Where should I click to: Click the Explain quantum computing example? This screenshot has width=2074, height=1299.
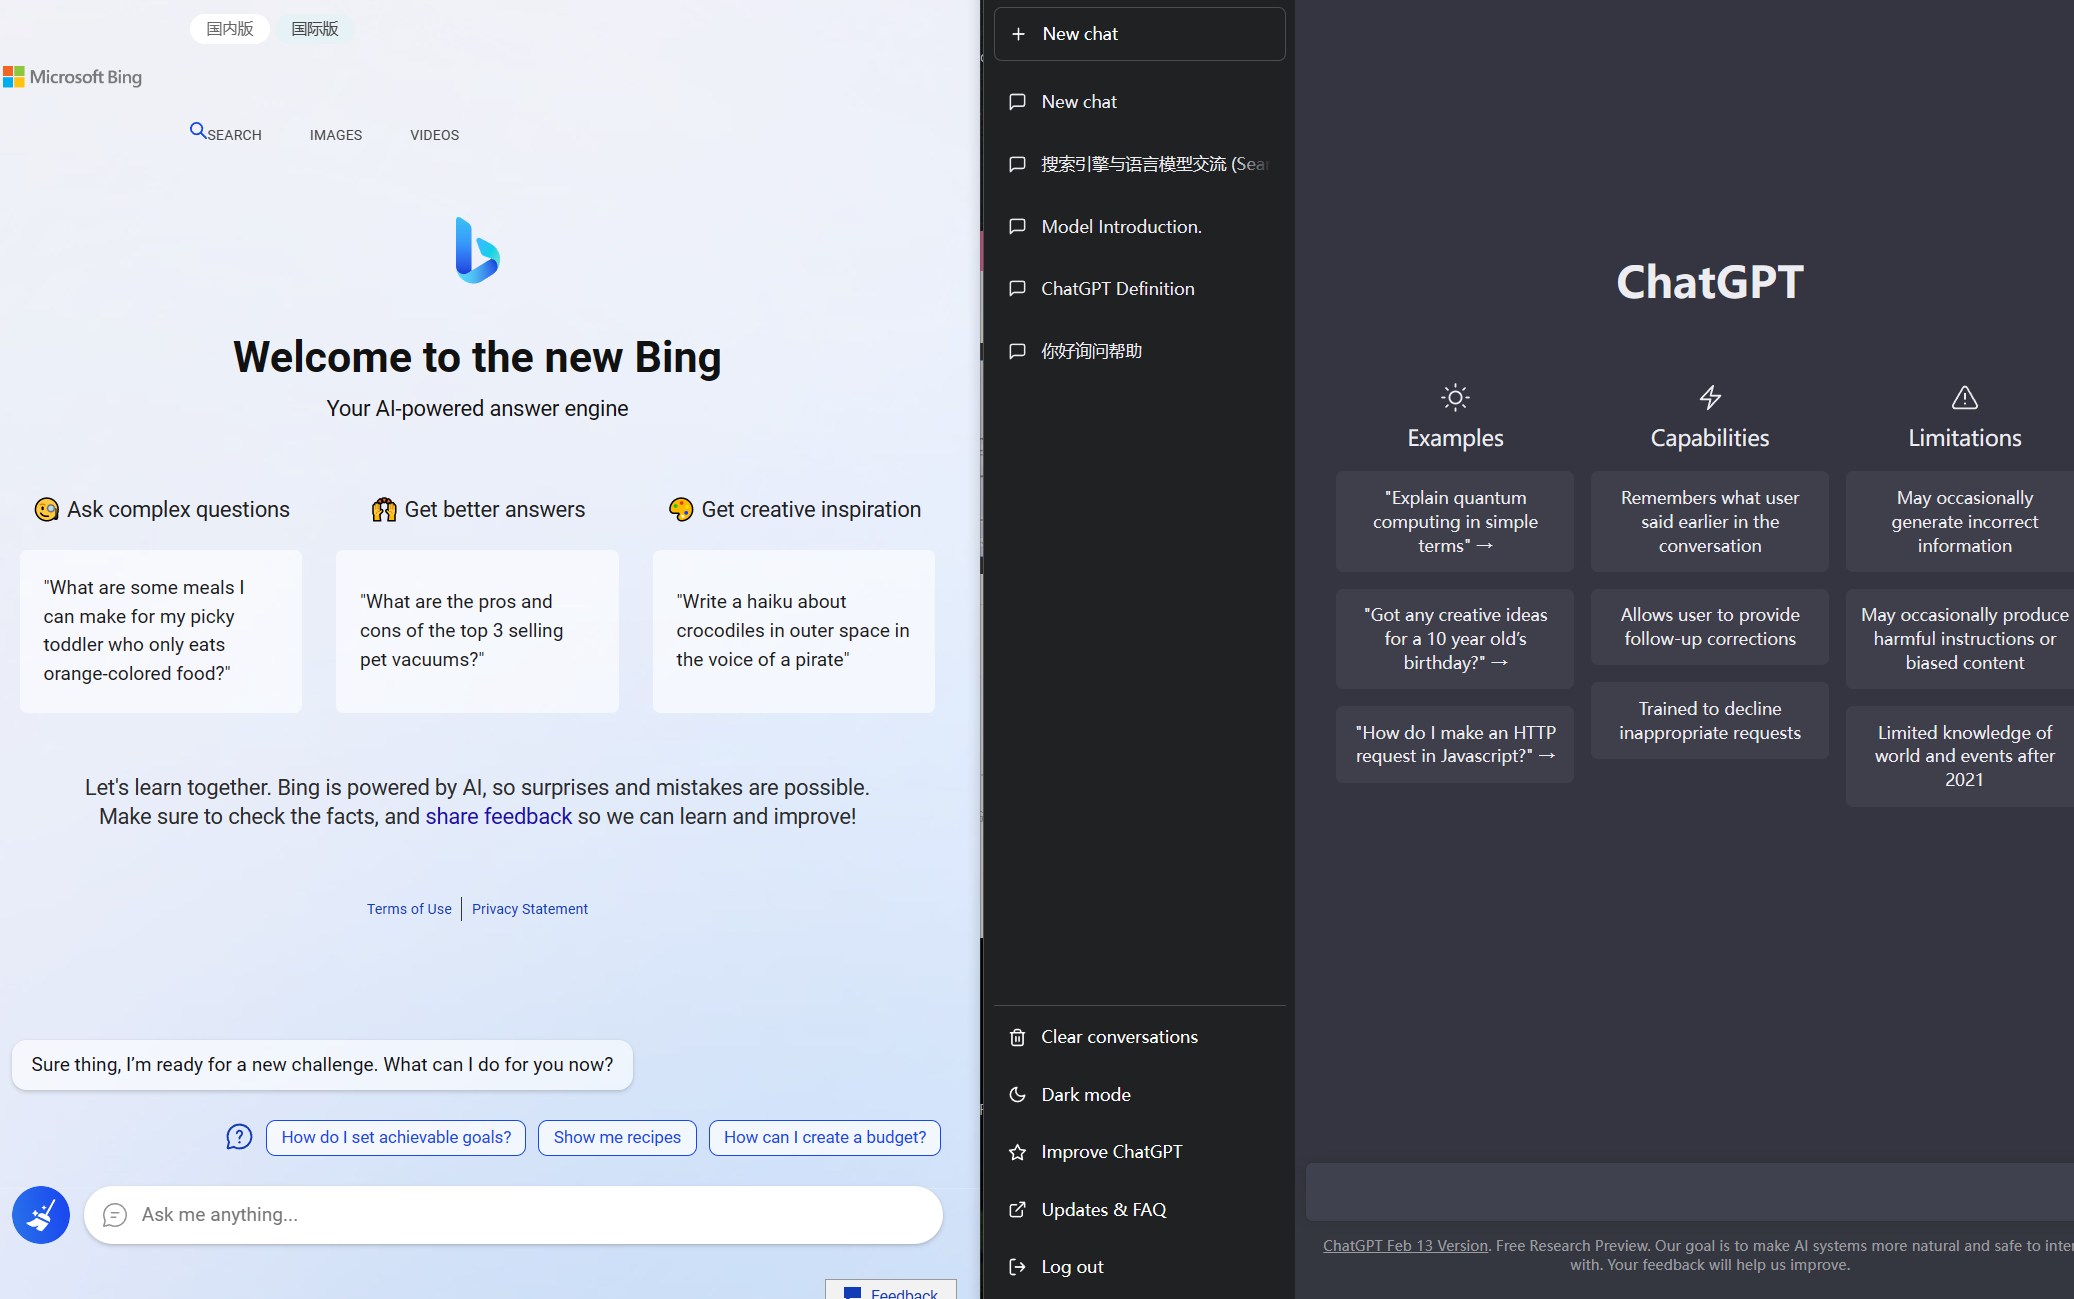[1455, 522]
